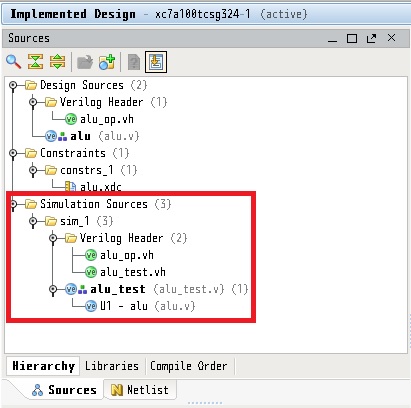Viewport: 411px width, 408px height.
Task: Collapse the Design Sources tree node
Action: pos(13,85)
